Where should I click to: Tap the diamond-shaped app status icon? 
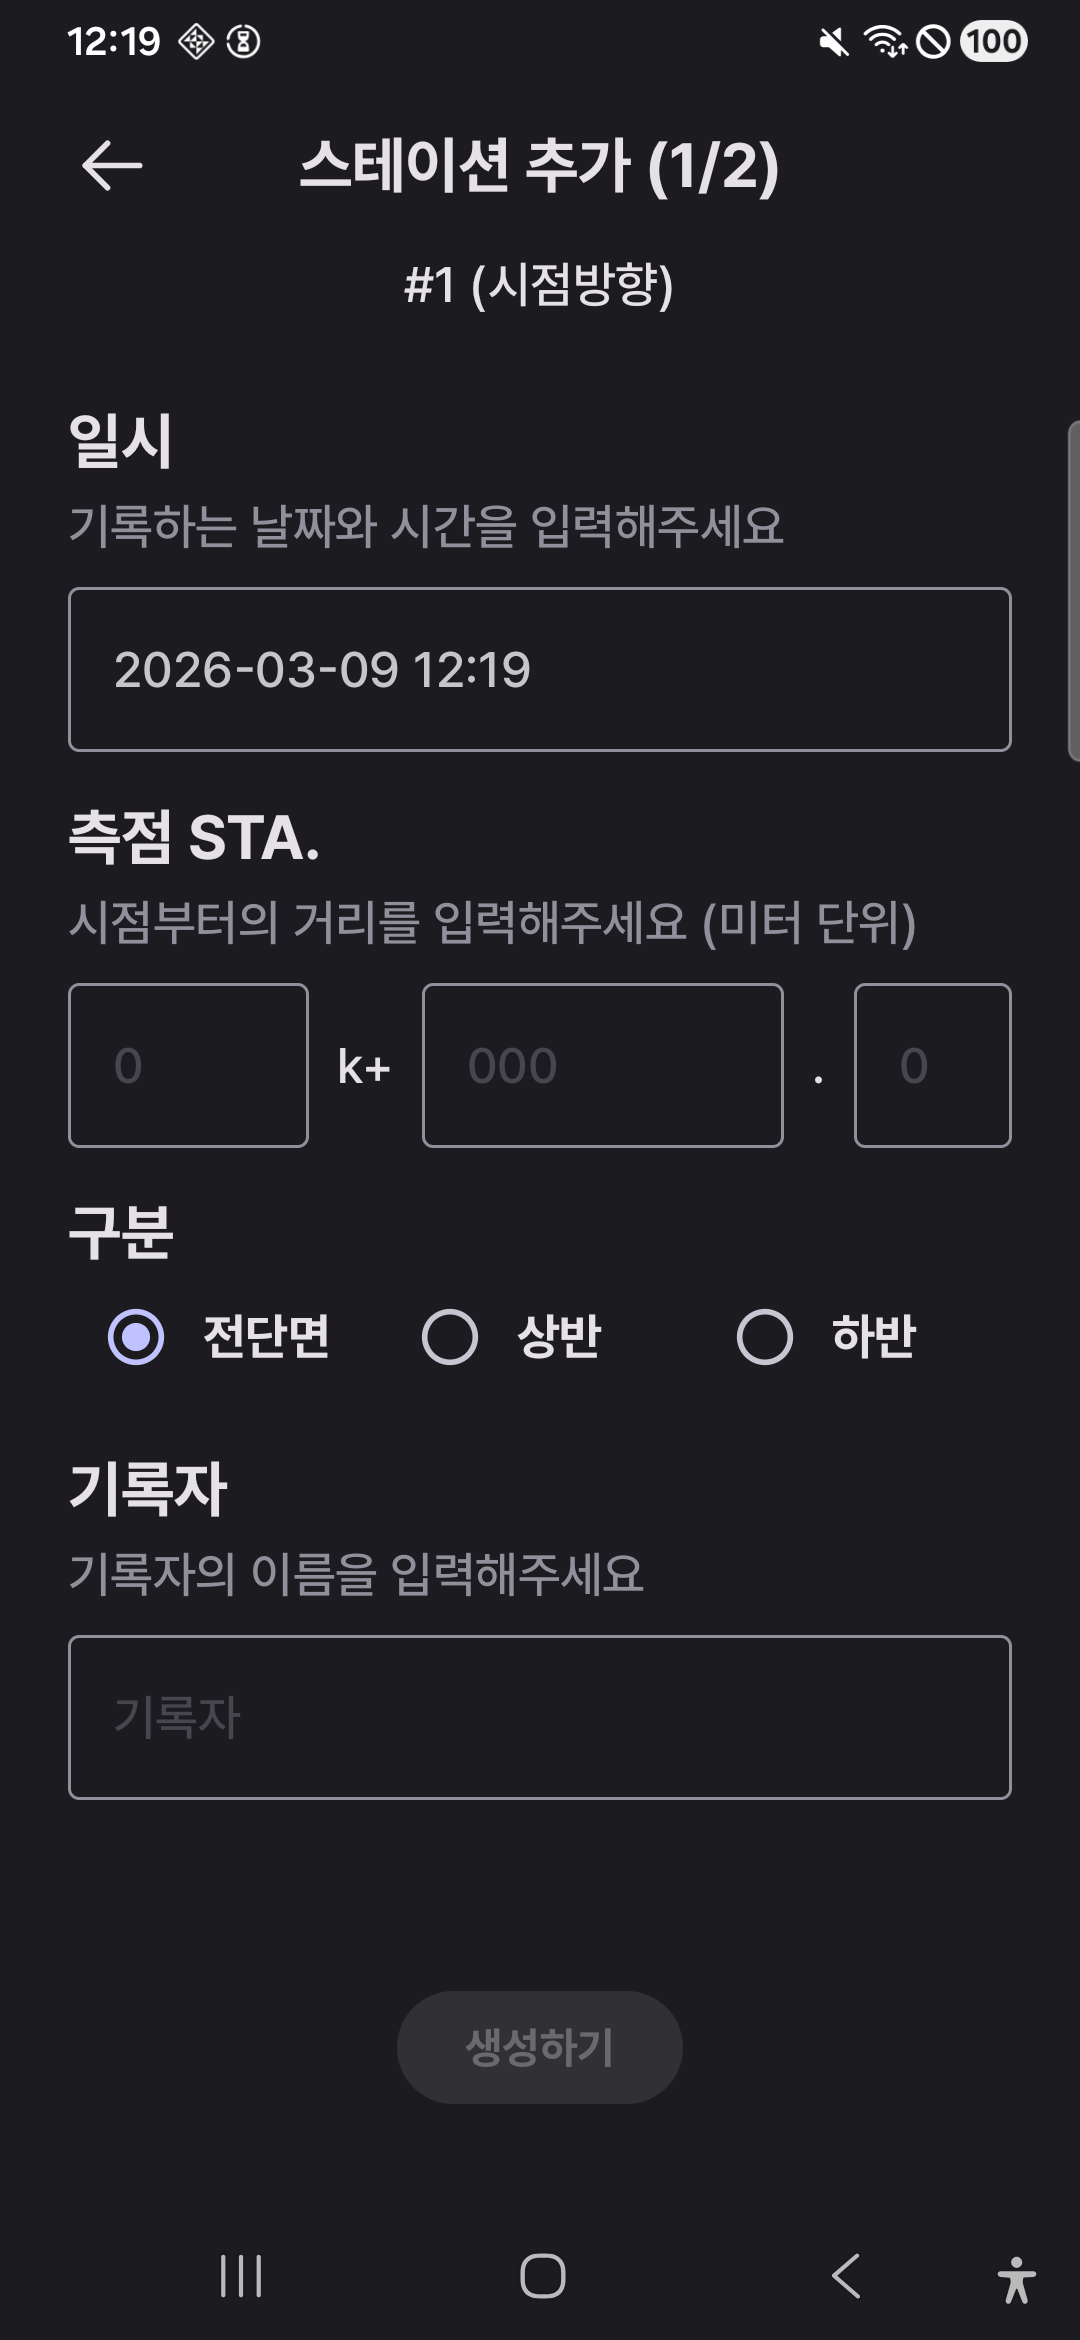pos(196,42)
